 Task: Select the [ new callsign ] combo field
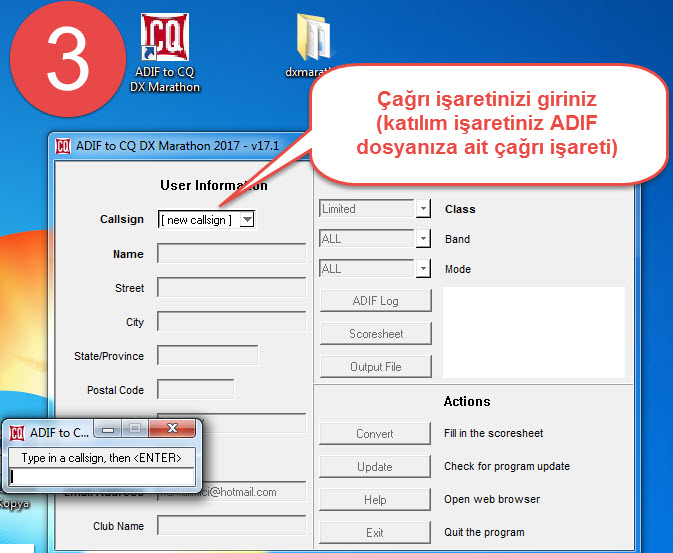click(x=206, y=219)
